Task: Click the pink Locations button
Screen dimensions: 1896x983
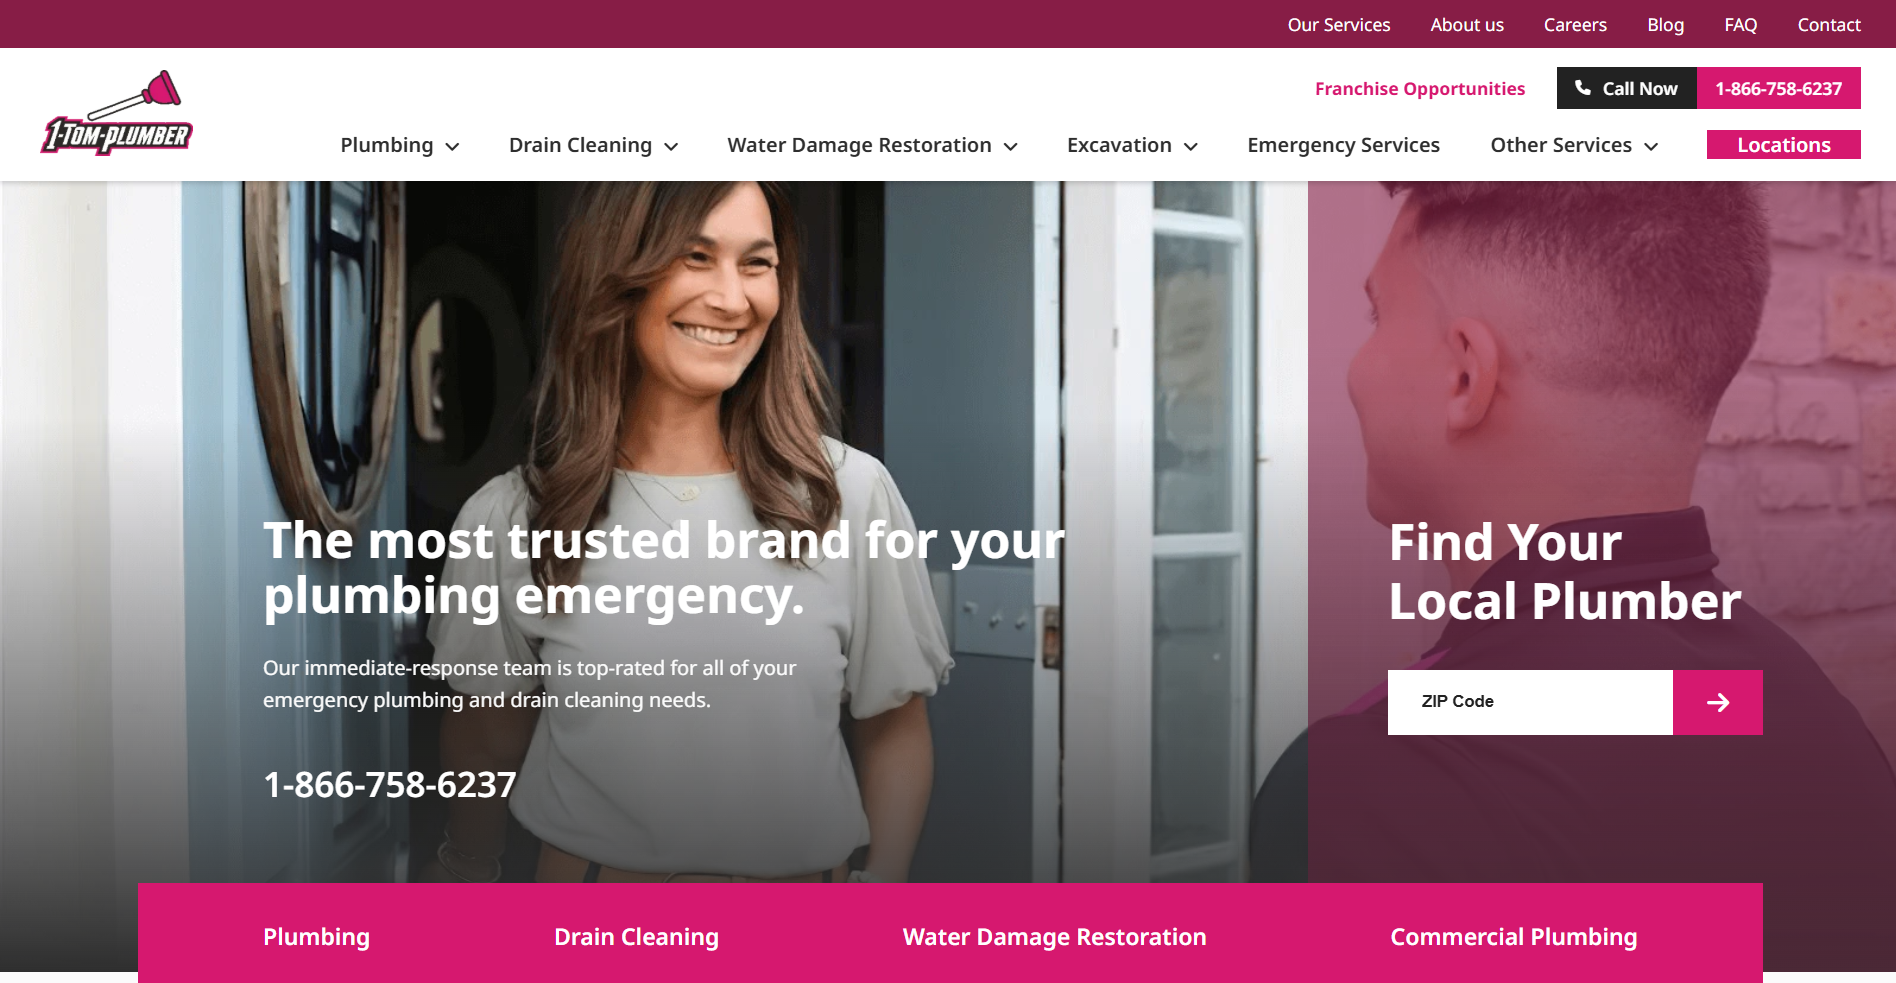Action: pyautogui.click(x=1783, y=145)
